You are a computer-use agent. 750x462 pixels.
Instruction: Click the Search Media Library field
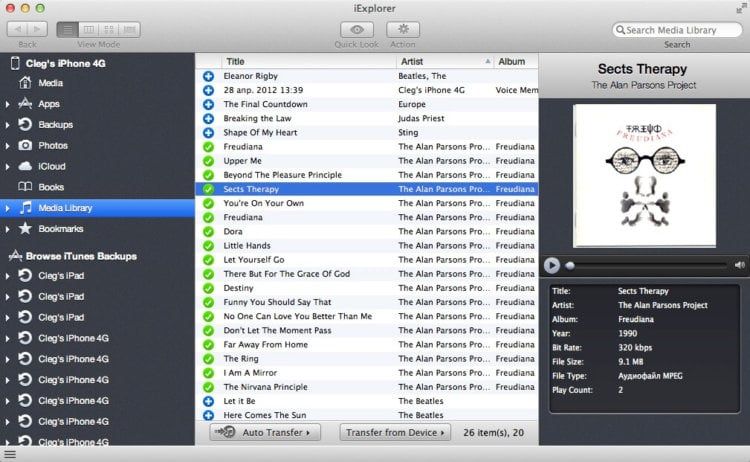(x=677, y=30)
